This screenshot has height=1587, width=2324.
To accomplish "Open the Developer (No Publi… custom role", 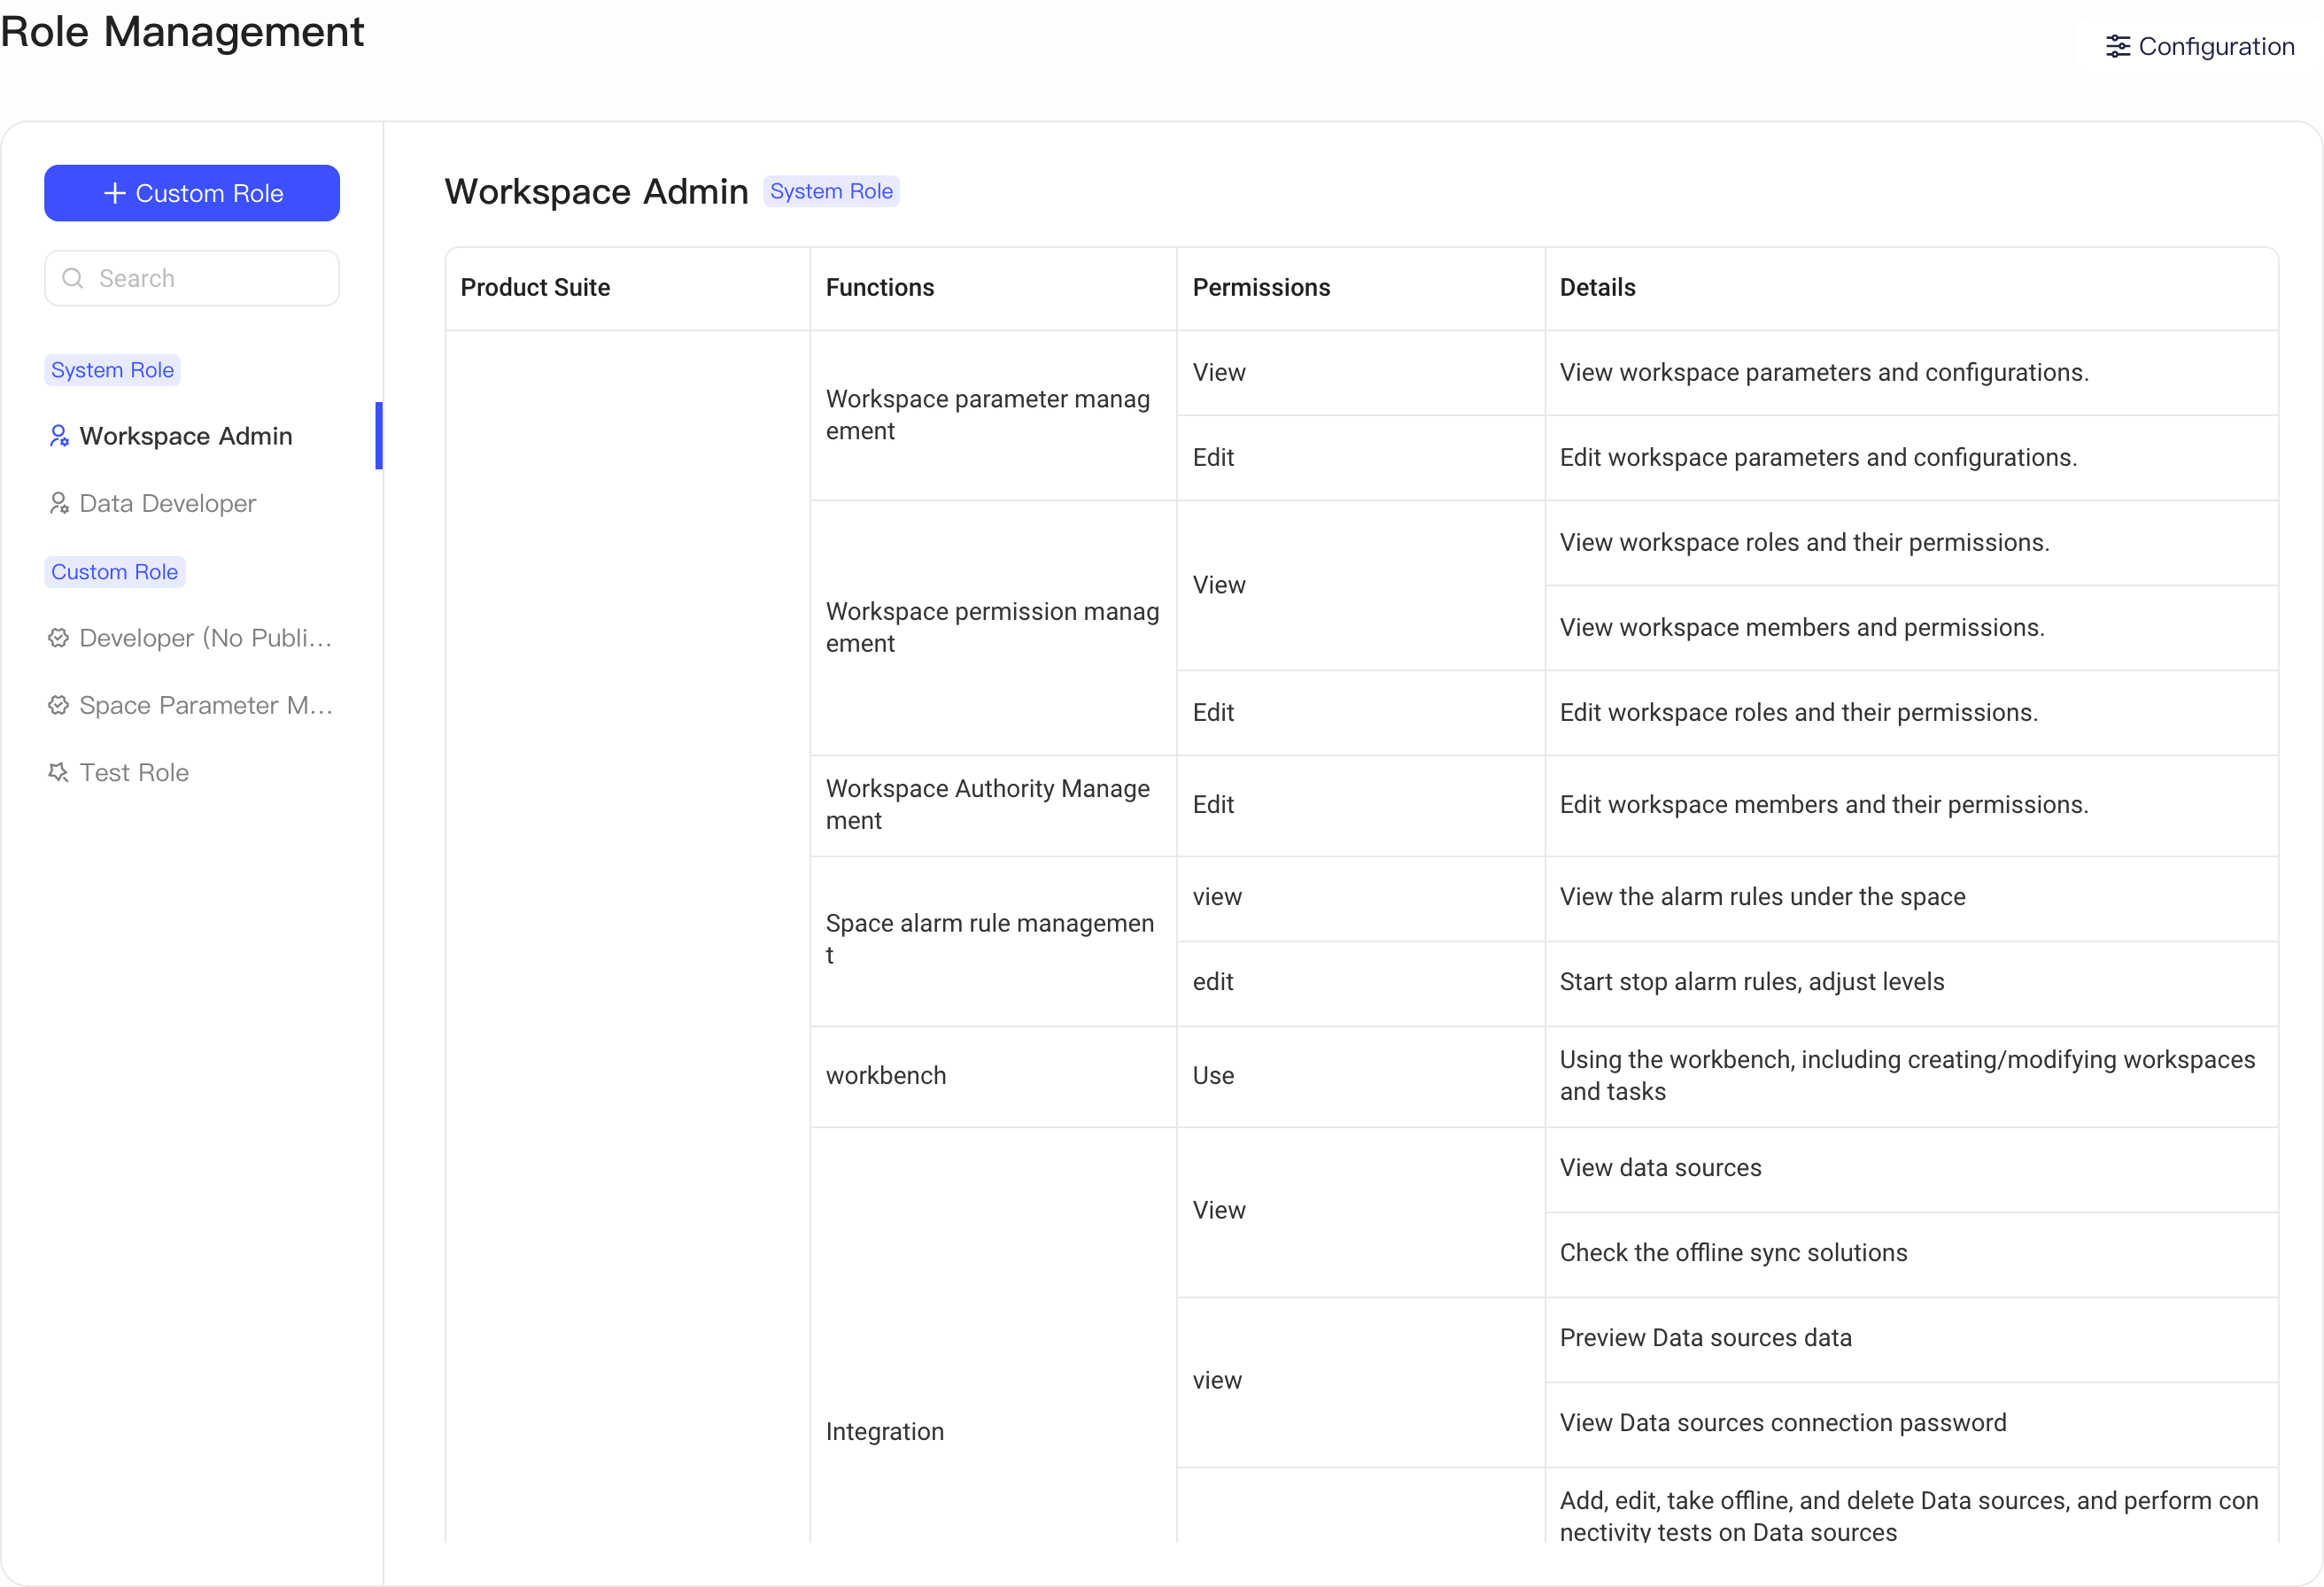I will 192,638.
